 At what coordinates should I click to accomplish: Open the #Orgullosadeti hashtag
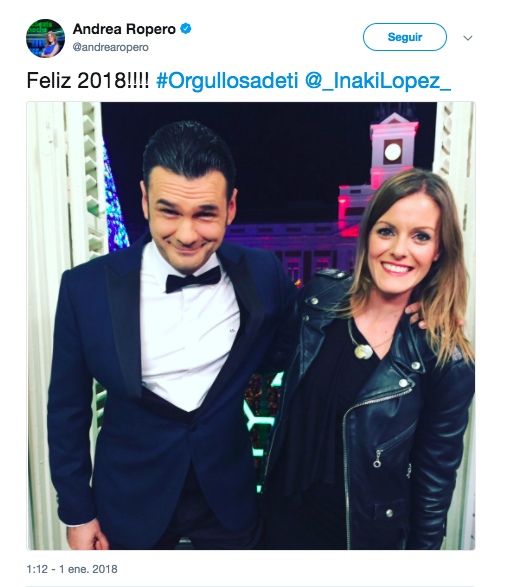click(x=227, y=80)
